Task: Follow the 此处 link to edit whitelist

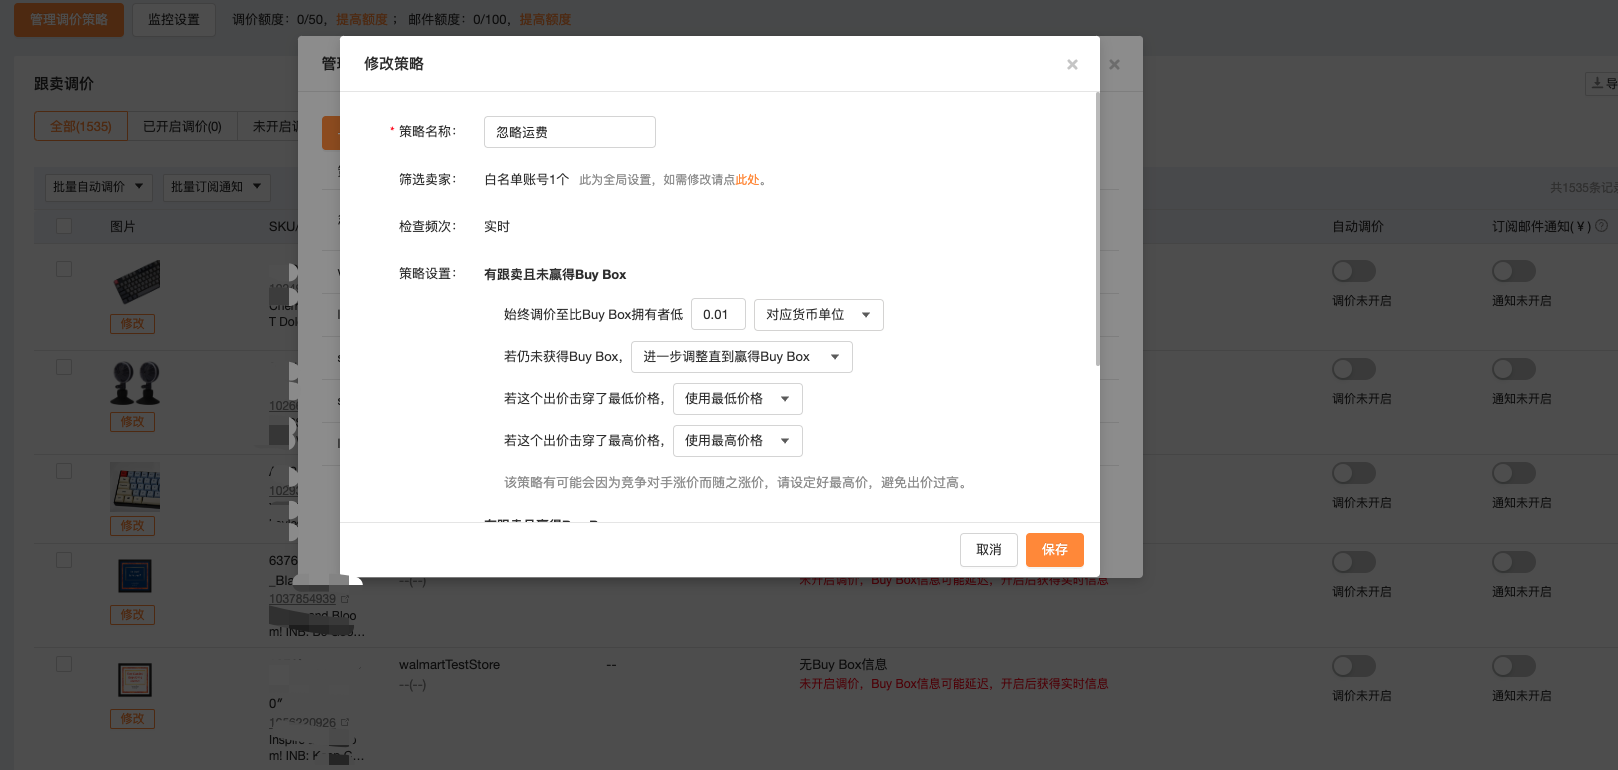Action: pyautogui.click(x=747, y=180)
